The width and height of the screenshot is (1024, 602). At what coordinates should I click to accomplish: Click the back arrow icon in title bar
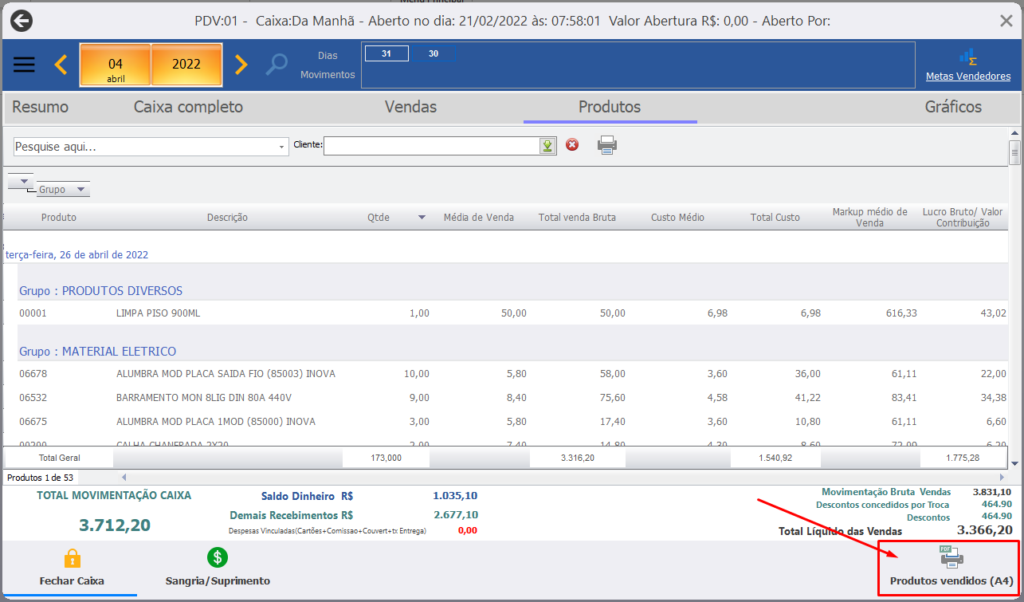[x=22, y=20]
